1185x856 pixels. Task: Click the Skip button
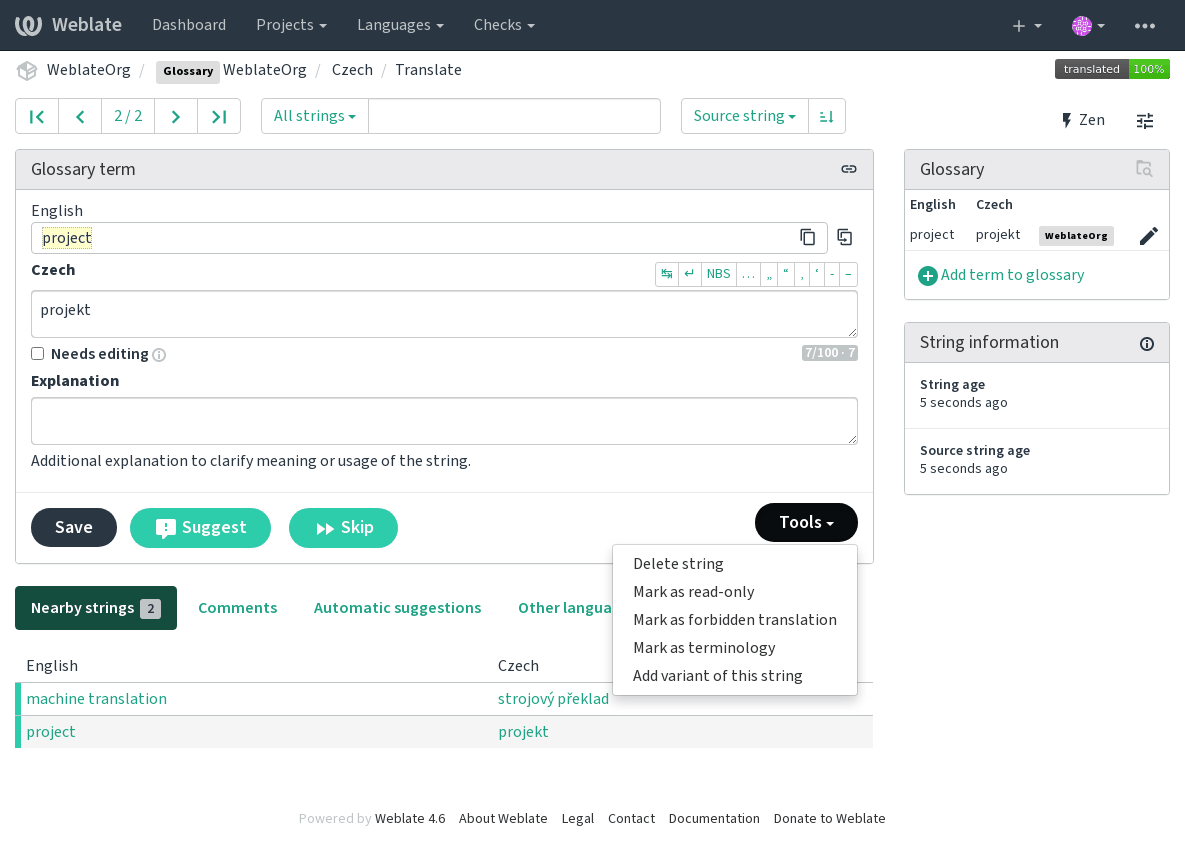coord(343,527)
